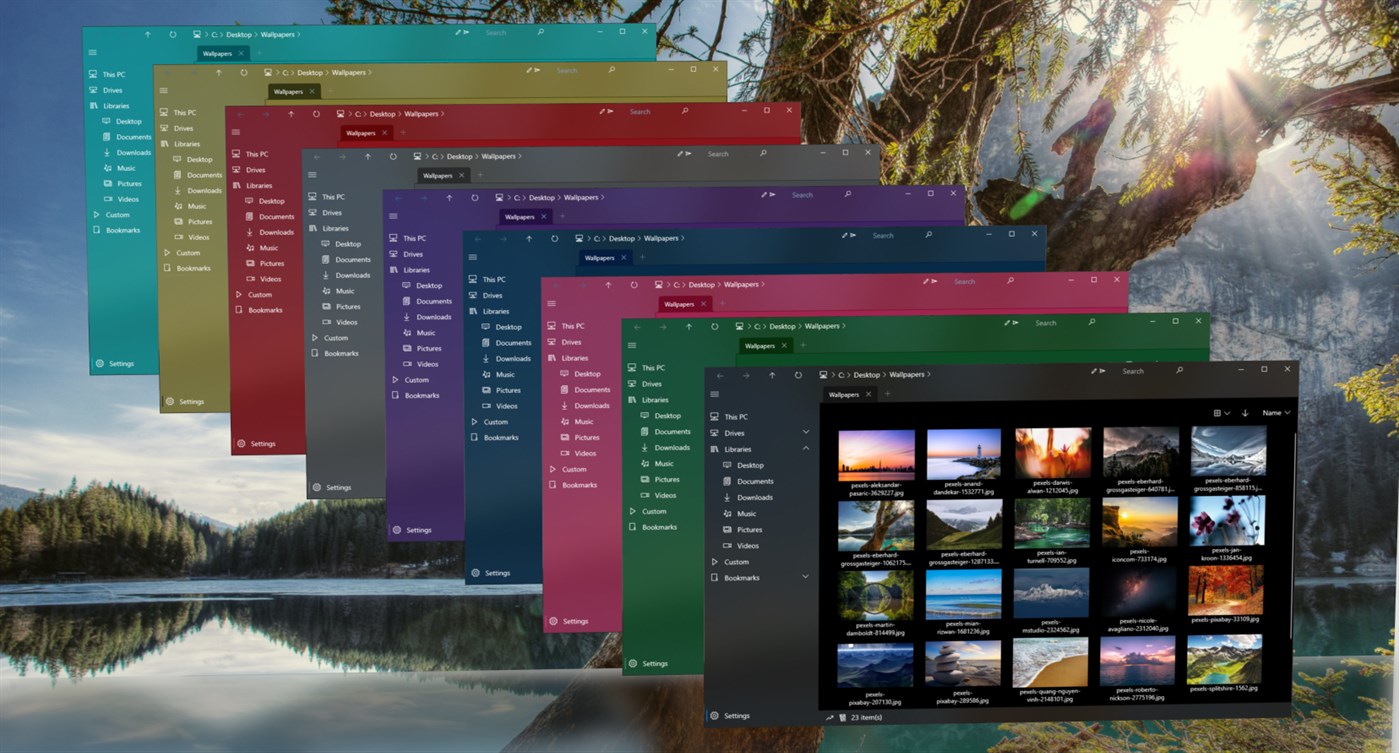Select the Wallpapers tab in the black window
1399x753 pixels.
pyautogui.click(x=844, y=395)
